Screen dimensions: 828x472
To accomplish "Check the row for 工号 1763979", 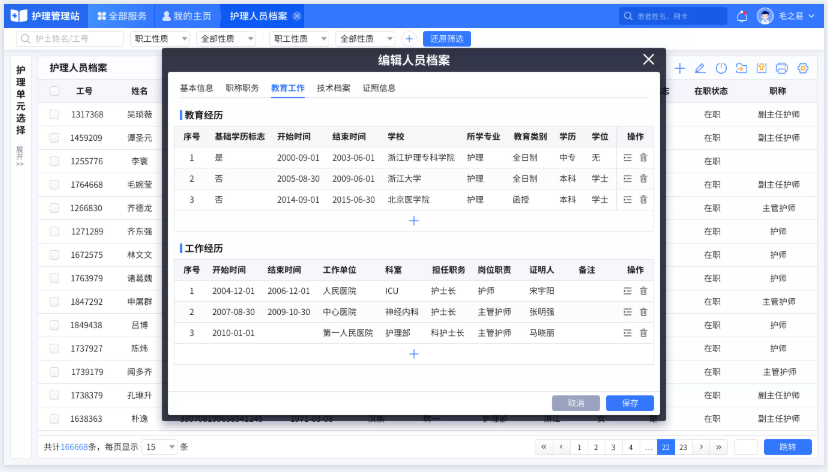I will (x=54, y=278).
